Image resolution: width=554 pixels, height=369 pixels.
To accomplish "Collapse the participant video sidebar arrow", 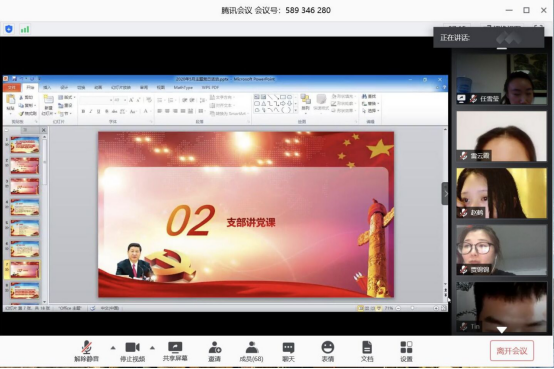I will pos(445,193).
